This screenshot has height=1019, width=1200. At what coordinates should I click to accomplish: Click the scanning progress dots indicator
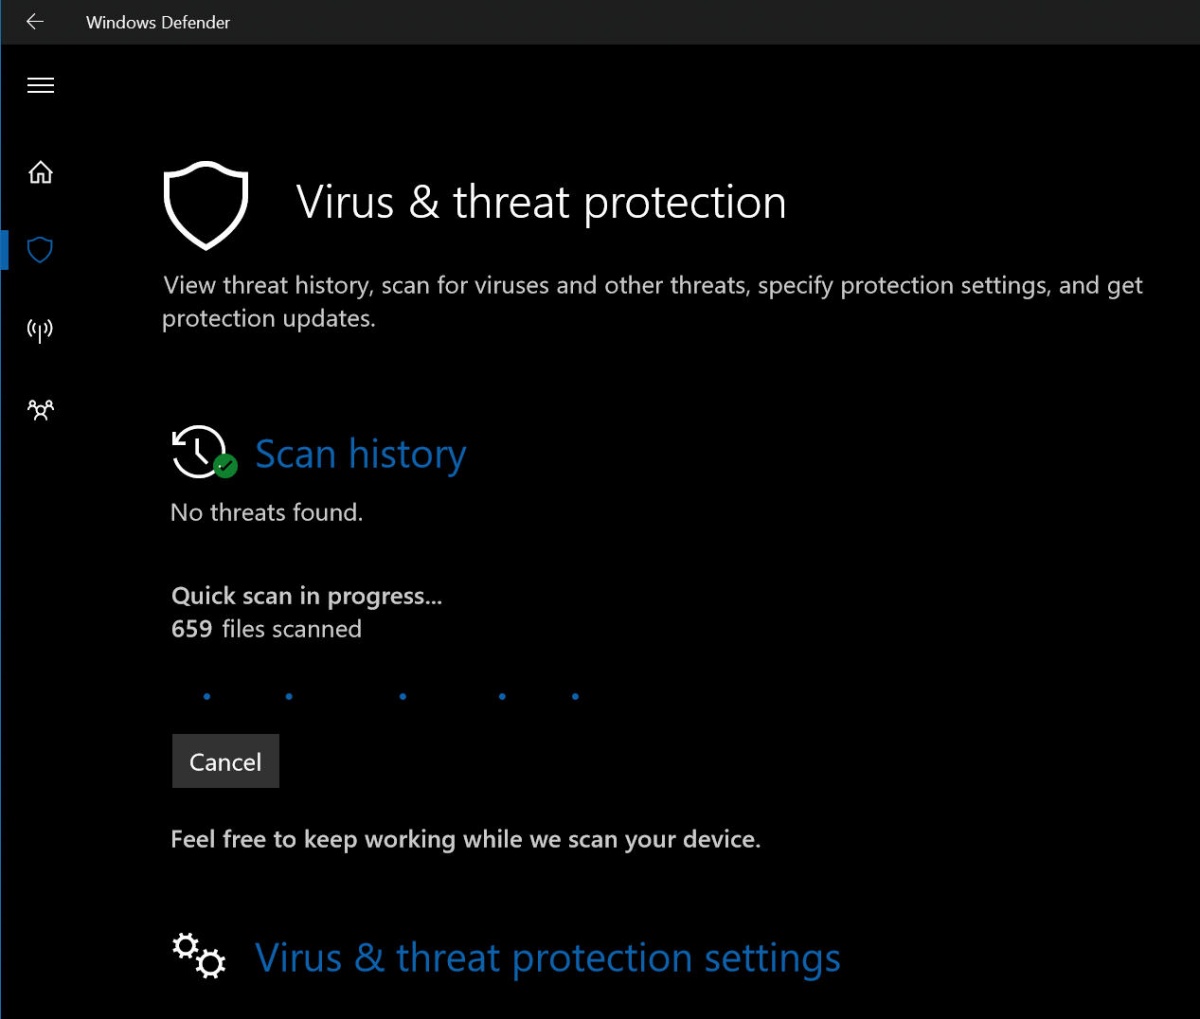391,696
